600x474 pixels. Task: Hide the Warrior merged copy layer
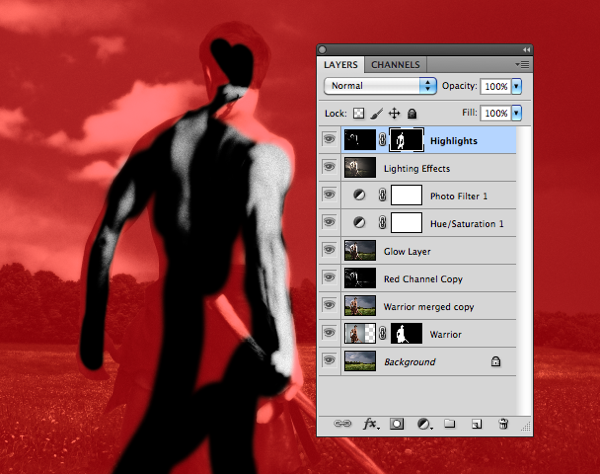(329, 306)
